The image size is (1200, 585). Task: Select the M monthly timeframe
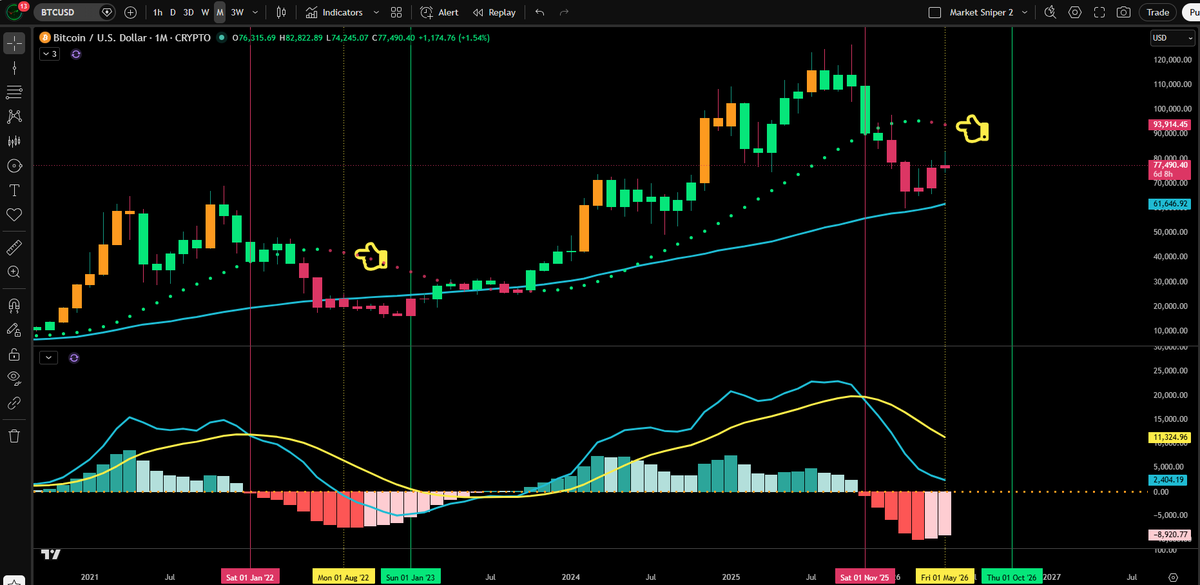coord(220,13)
